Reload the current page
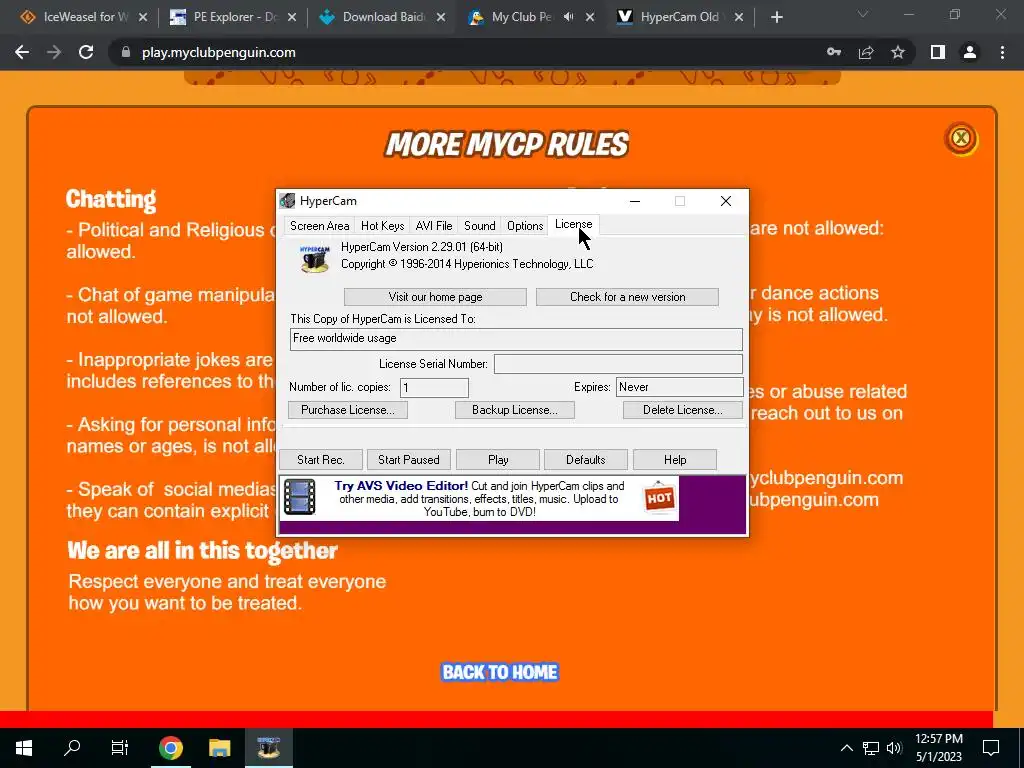Viewport: 1024px width, 768px height. coord(86,52)
